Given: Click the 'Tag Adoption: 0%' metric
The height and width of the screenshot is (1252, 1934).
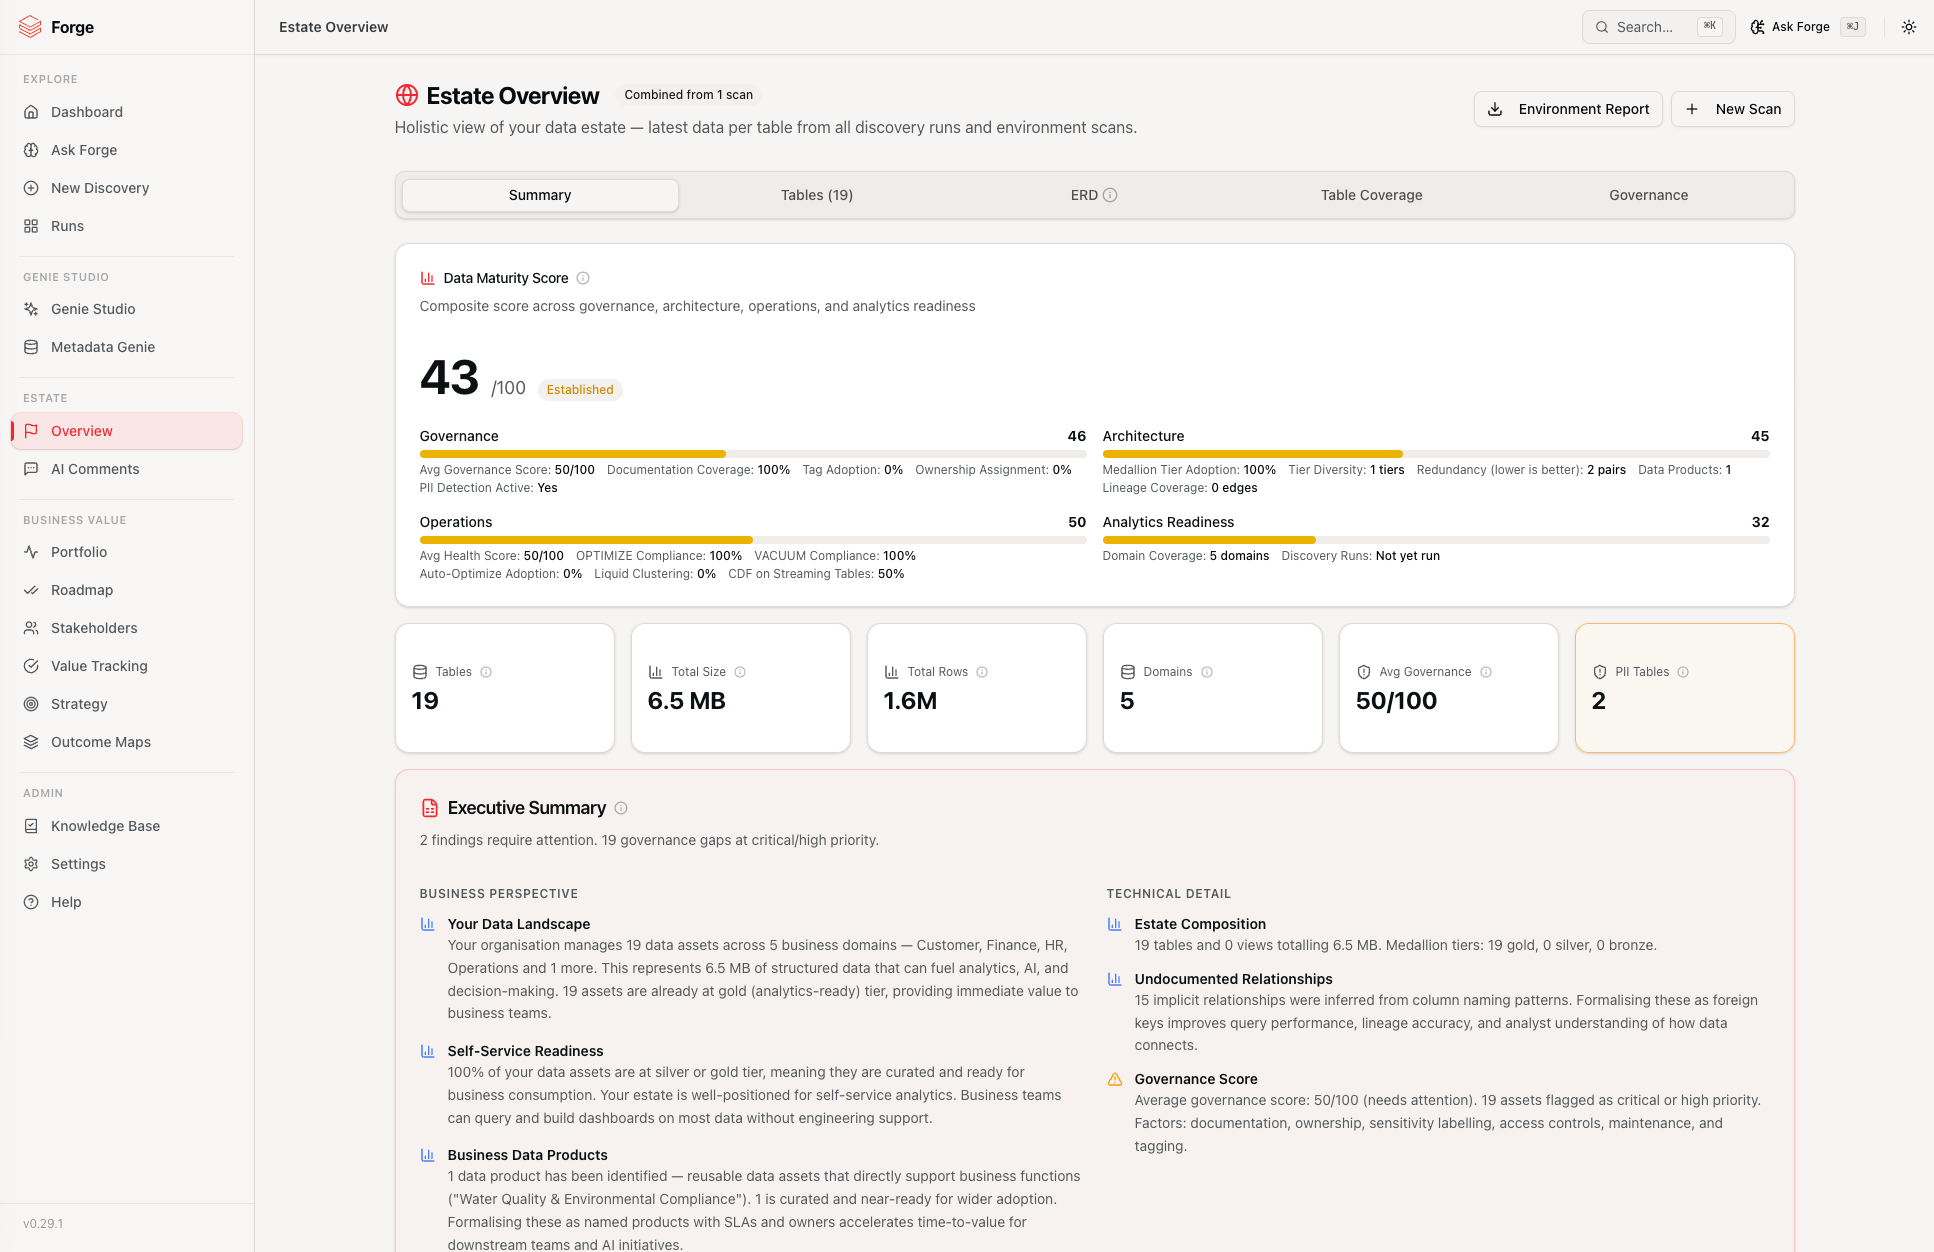Looking at the screenshot, I should click(853, 470).
